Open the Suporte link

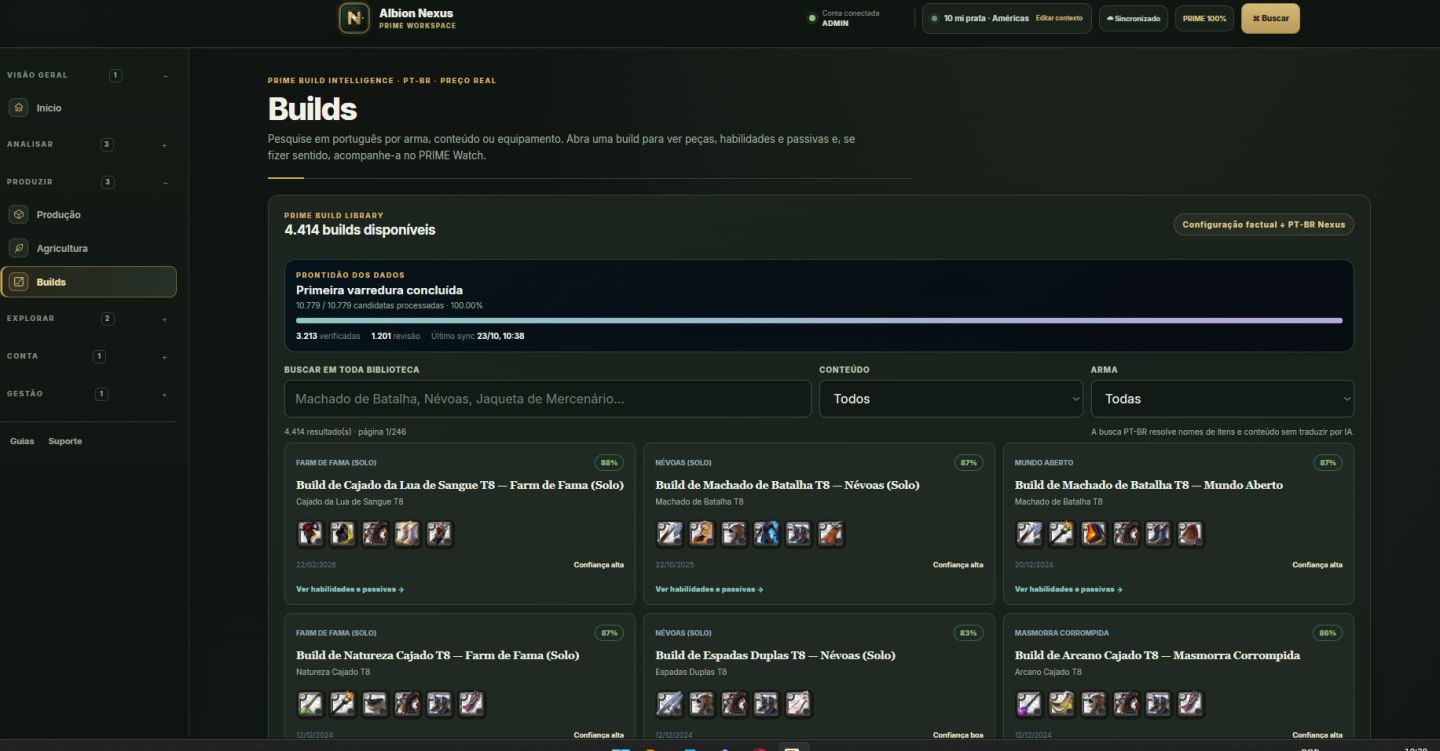[x=65, y=441]
